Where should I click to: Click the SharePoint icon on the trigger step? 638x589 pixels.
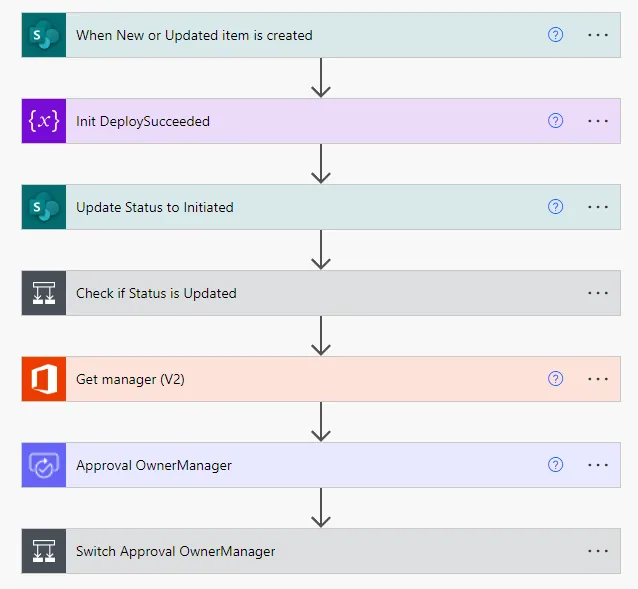44,35
